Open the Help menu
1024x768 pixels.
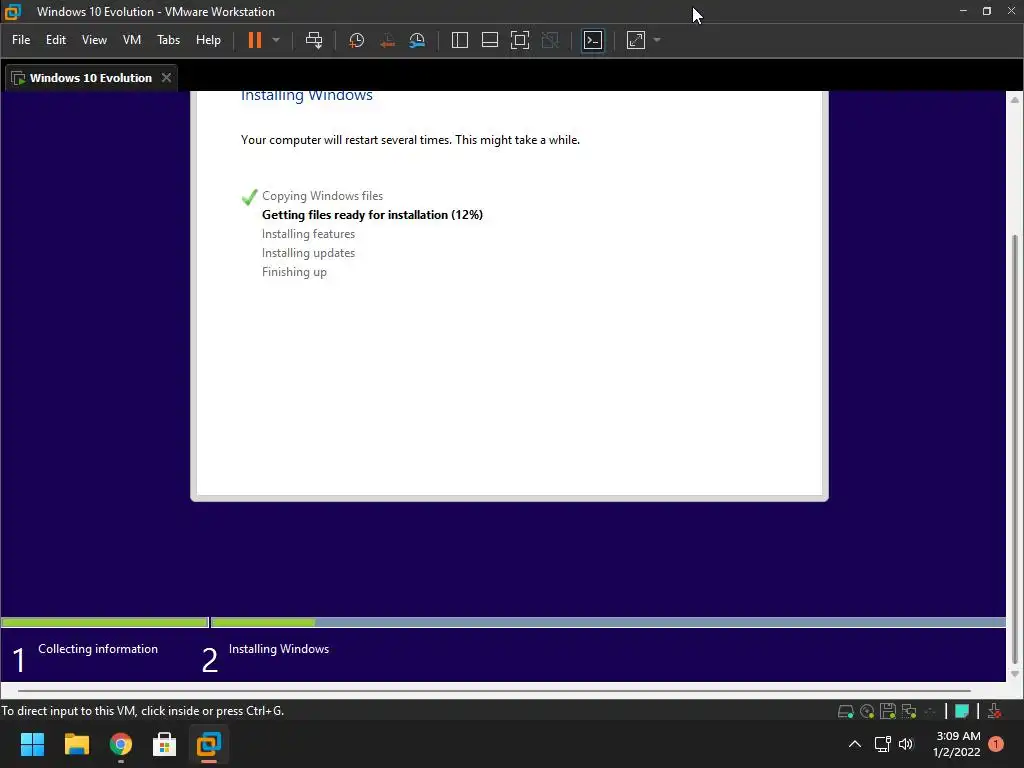(208, 40)
